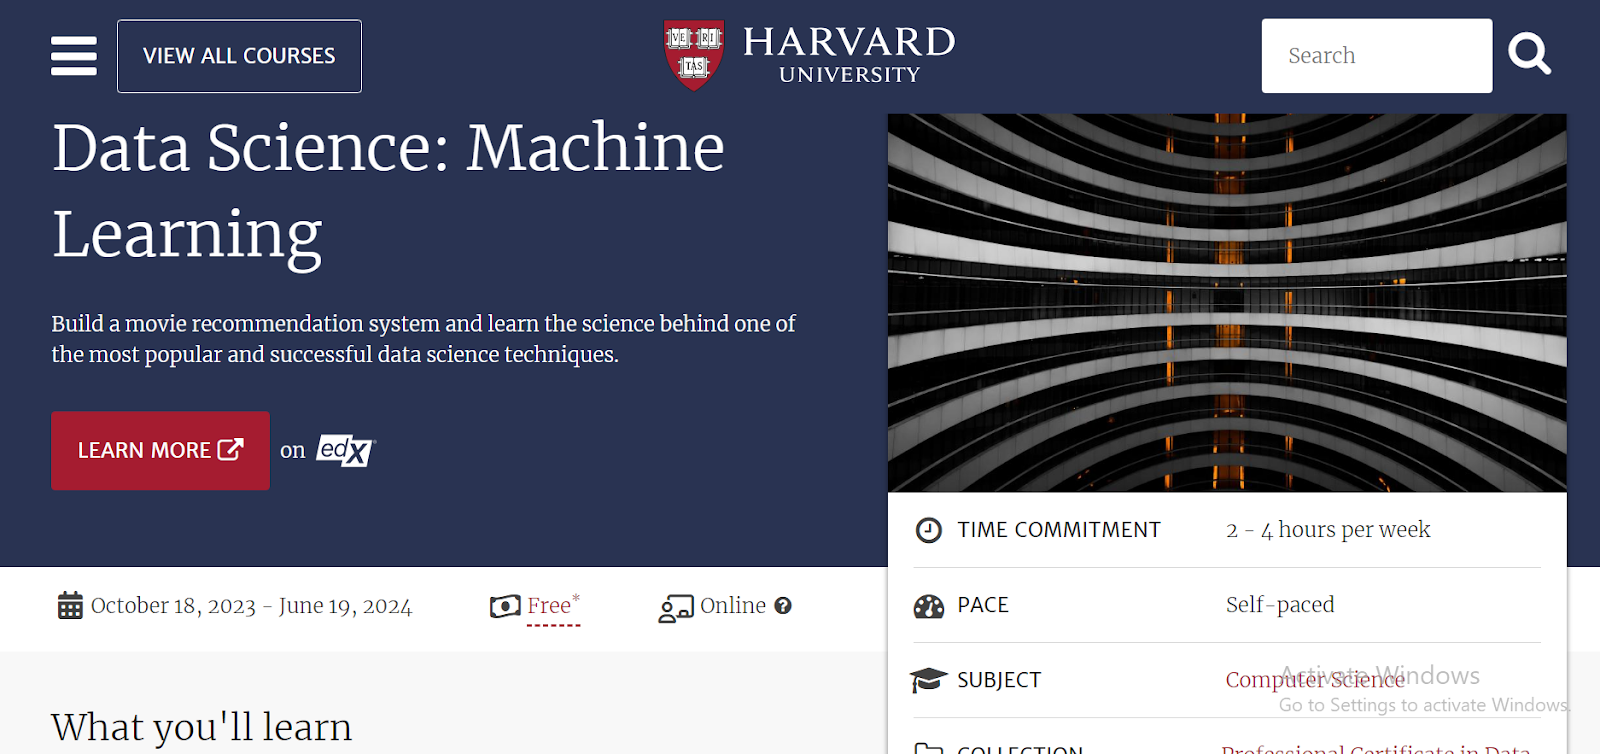The image size is (1600, 754).
Task: Click the folder icon next to Collection
Action: pos(928,748)
